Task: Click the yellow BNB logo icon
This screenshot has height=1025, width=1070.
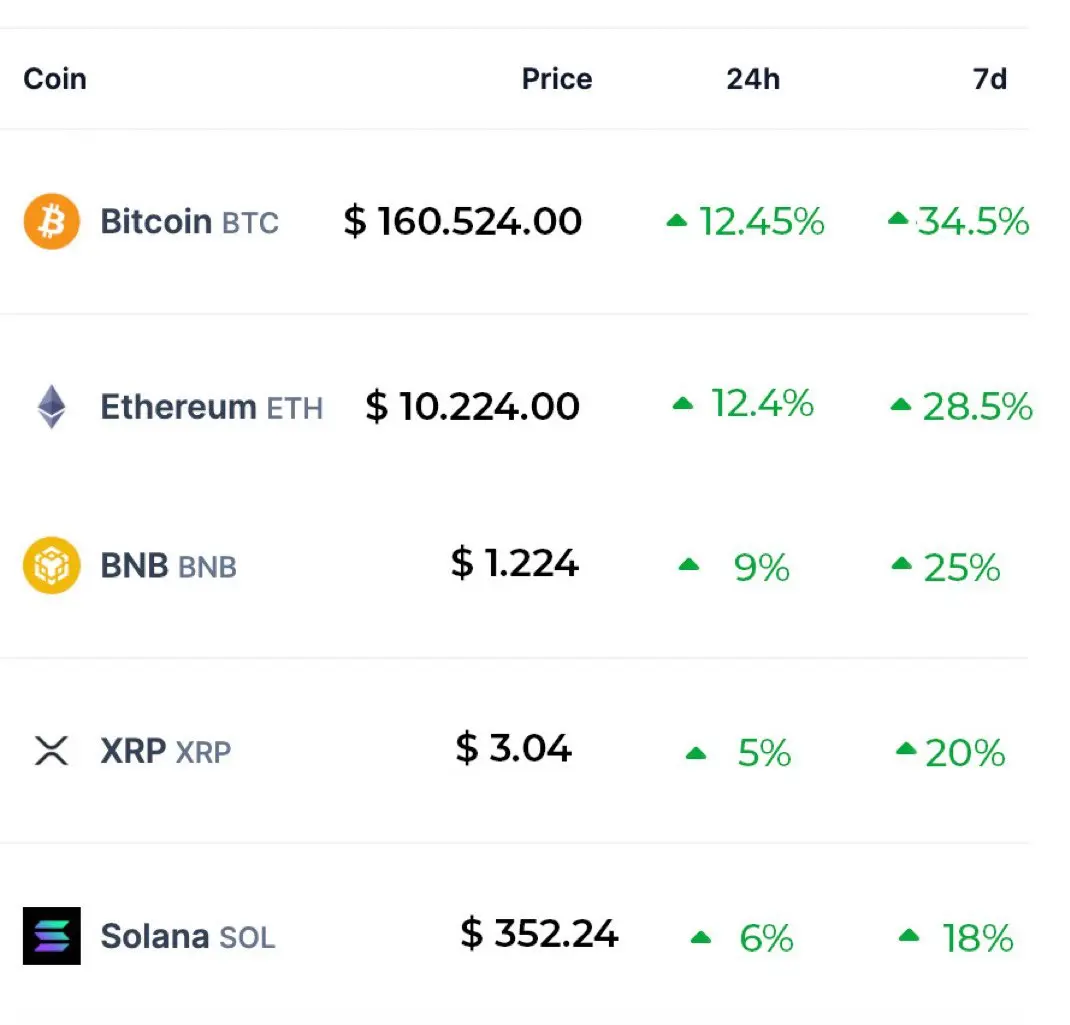Action: 51,566
